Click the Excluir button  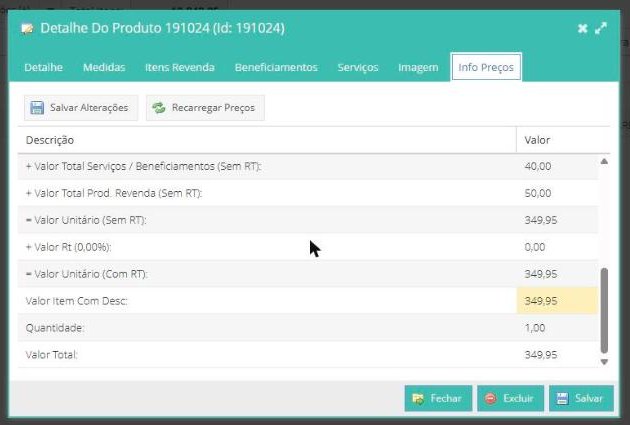click(x=511, y=398)
